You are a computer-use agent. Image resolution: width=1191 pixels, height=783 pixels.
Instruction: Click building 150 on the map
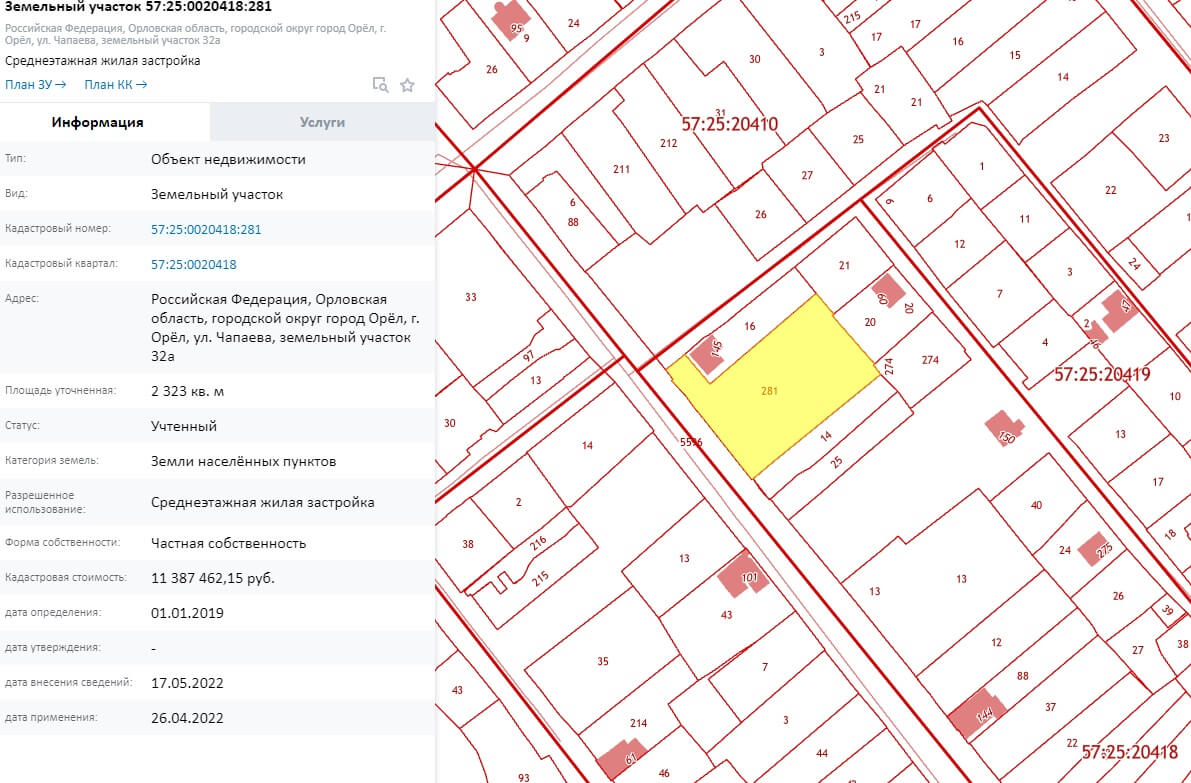coord(1004,431)
